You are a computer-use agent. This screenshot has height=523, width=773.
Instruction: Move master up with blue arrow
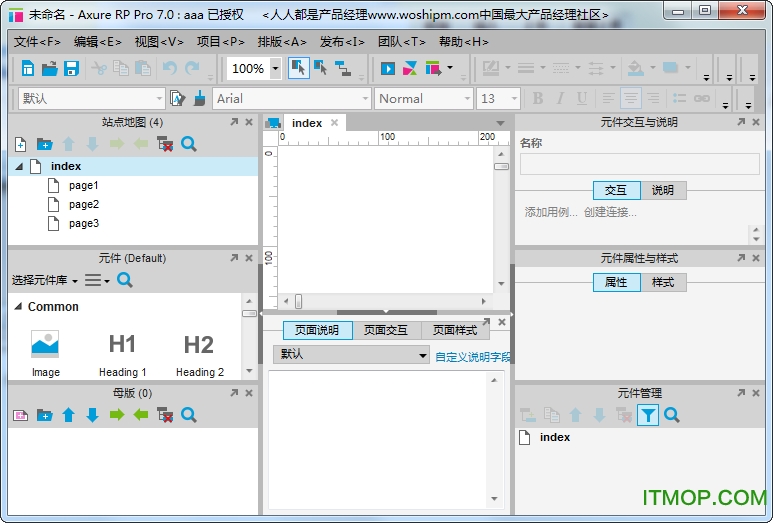click(69, 415)
